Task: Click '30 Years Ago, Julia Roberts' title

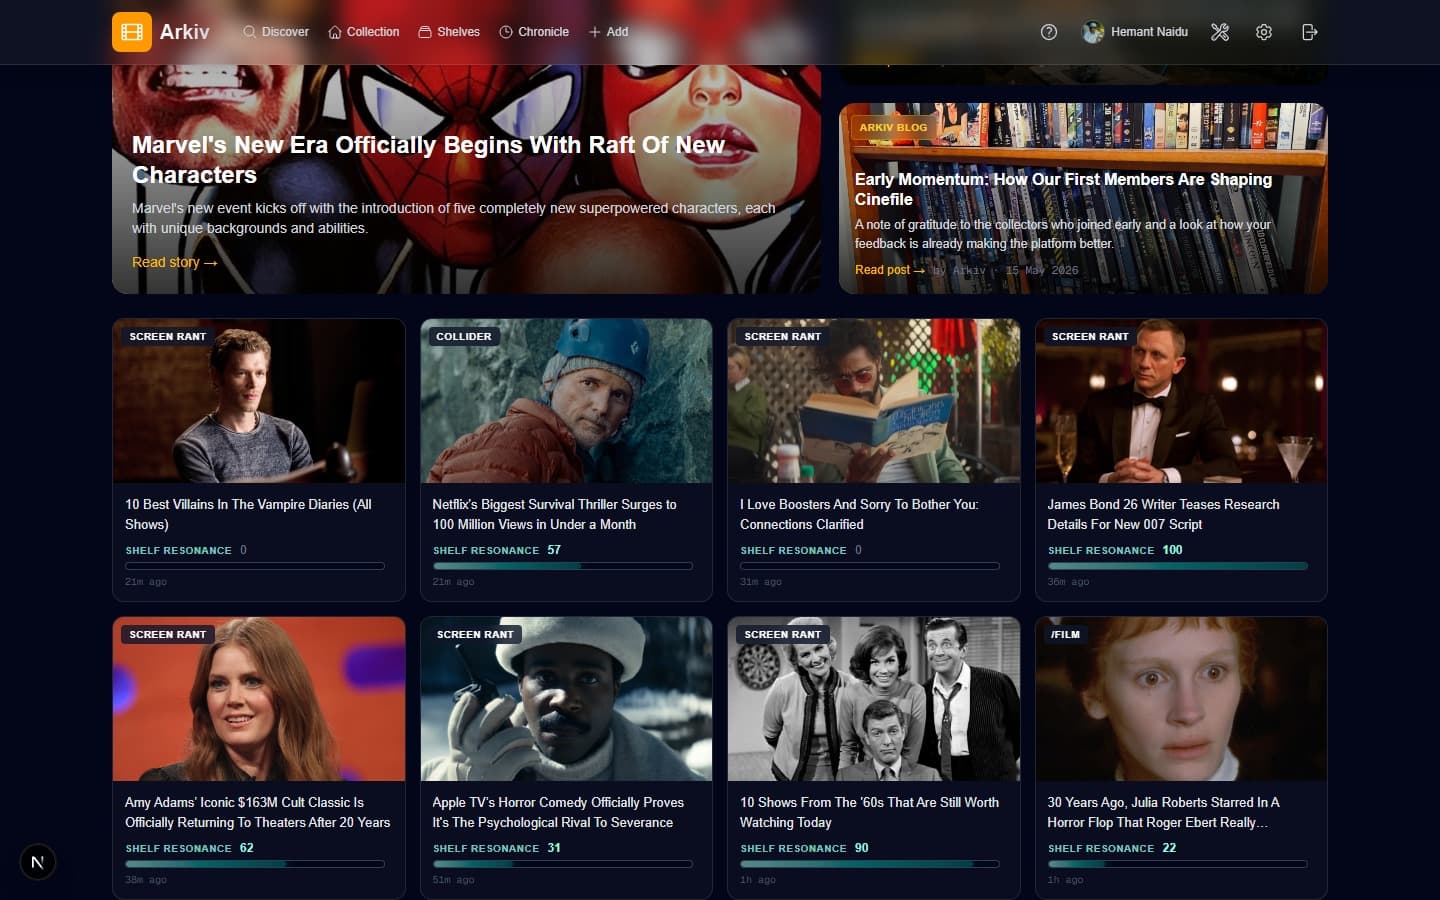Action: coord(1163,812)
